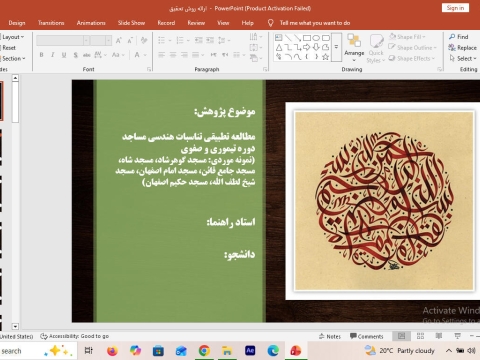
Task: Open the Font Color dropdown arrow
Action: tap(145, 55)
